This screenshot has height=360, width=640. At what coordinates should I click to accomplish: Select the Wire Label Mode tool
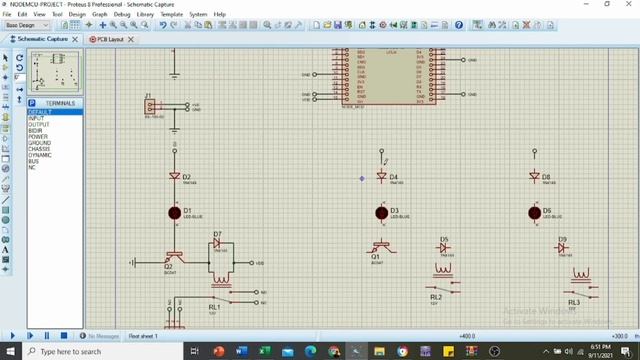5,87
